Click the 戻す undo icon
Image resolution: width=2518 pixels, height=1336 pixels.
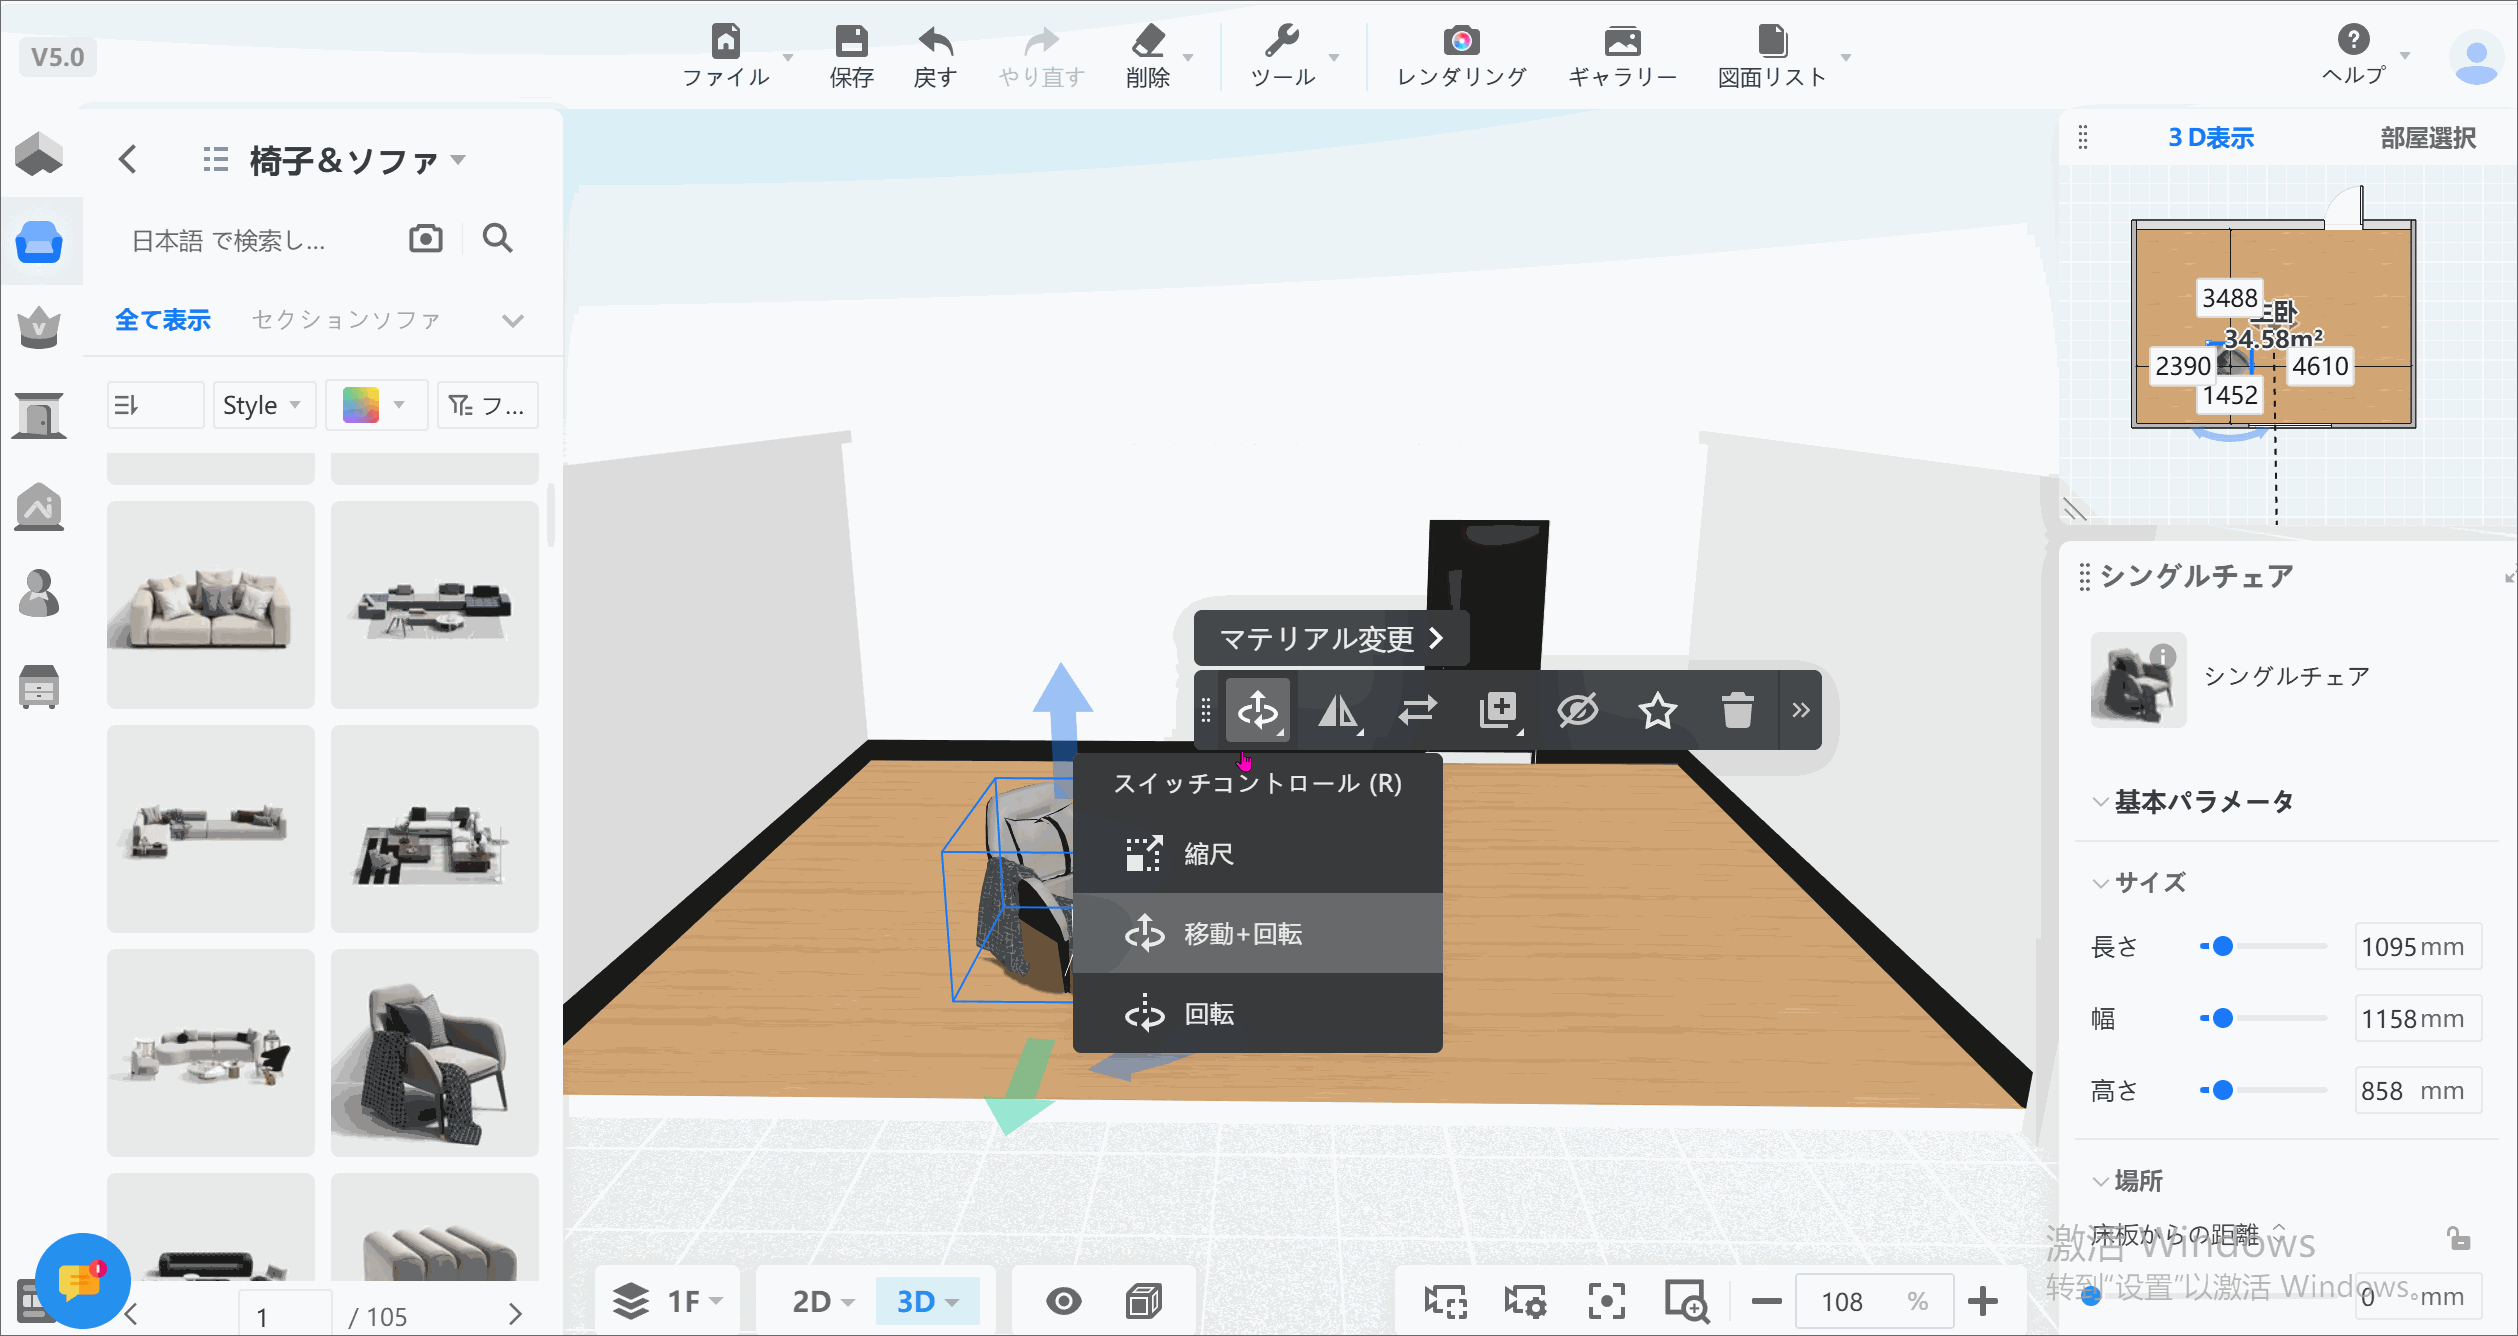[x=936, y=41]
